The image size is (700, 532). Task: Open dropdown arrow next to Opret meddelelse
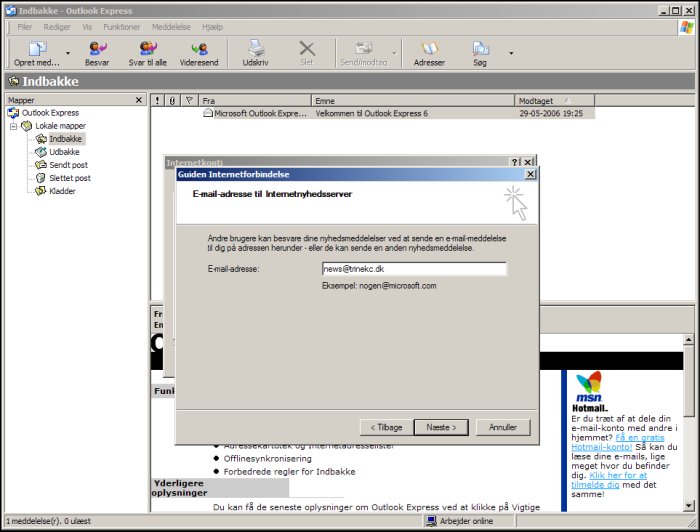[x=68, y=53]
